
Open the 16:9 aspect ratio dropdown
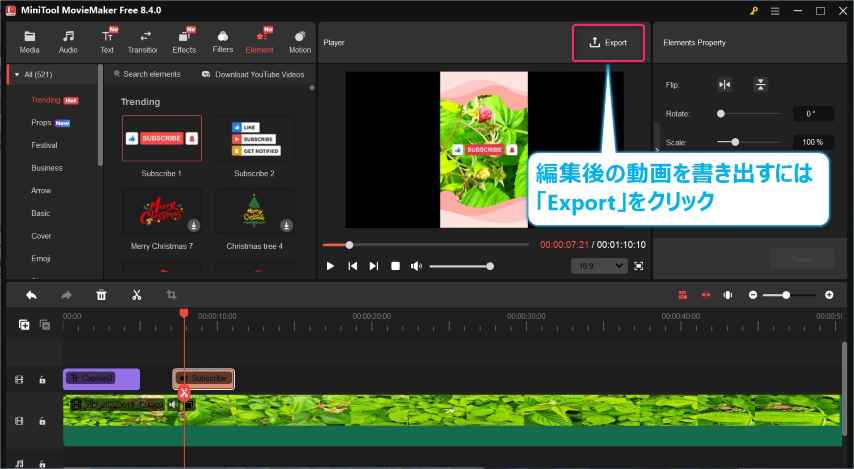tap(599, 266)
